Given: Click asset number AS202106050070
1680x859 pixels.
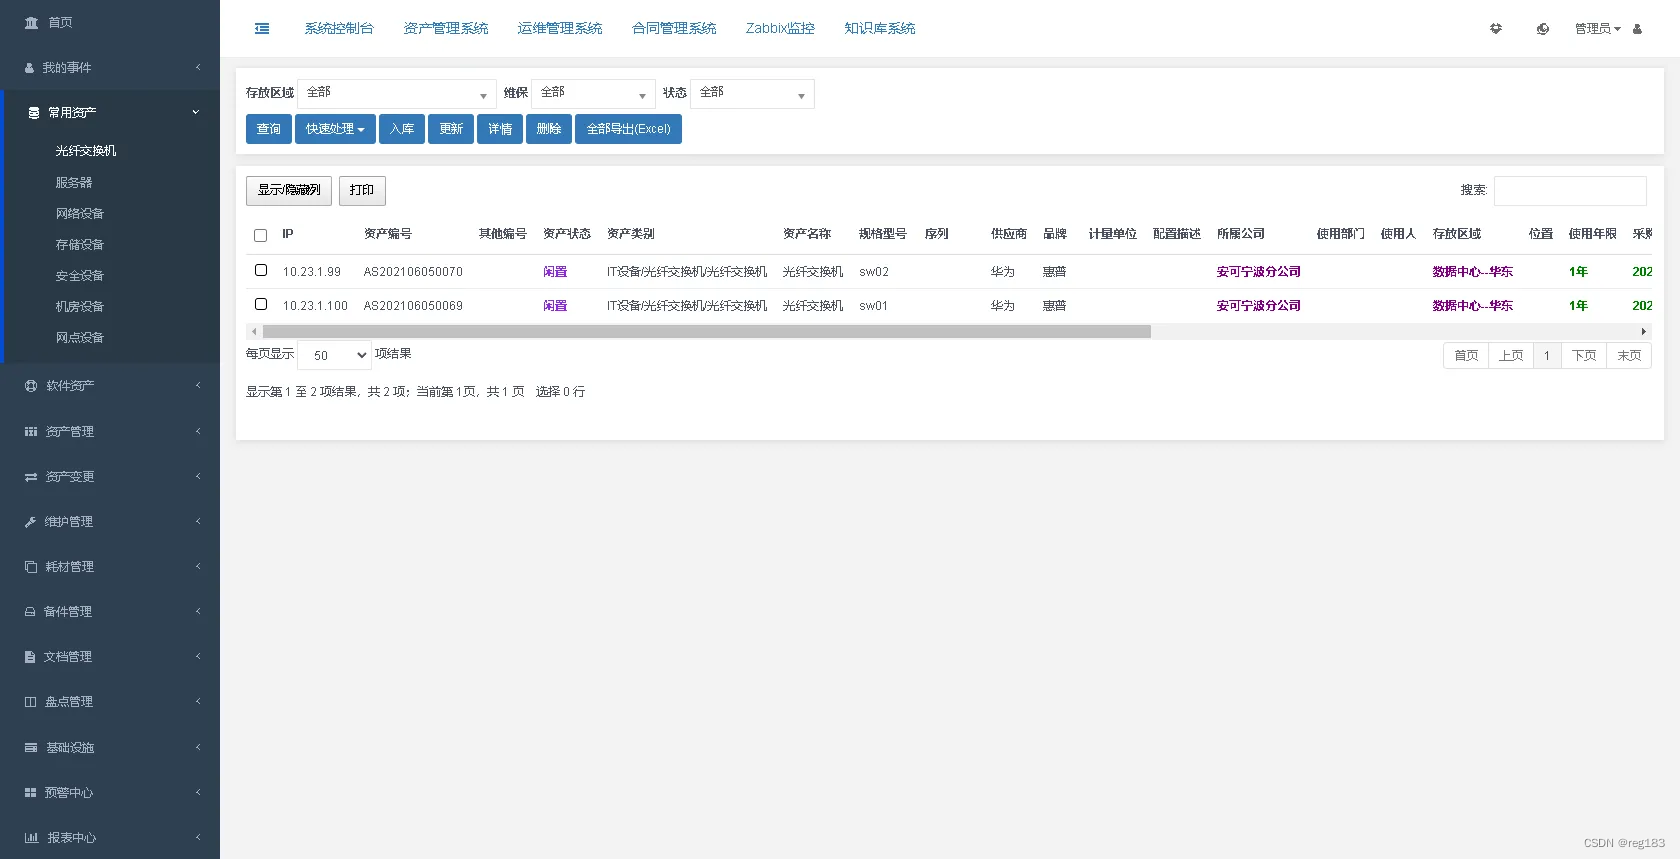Looking at the screenshot, I should (413, 272).
